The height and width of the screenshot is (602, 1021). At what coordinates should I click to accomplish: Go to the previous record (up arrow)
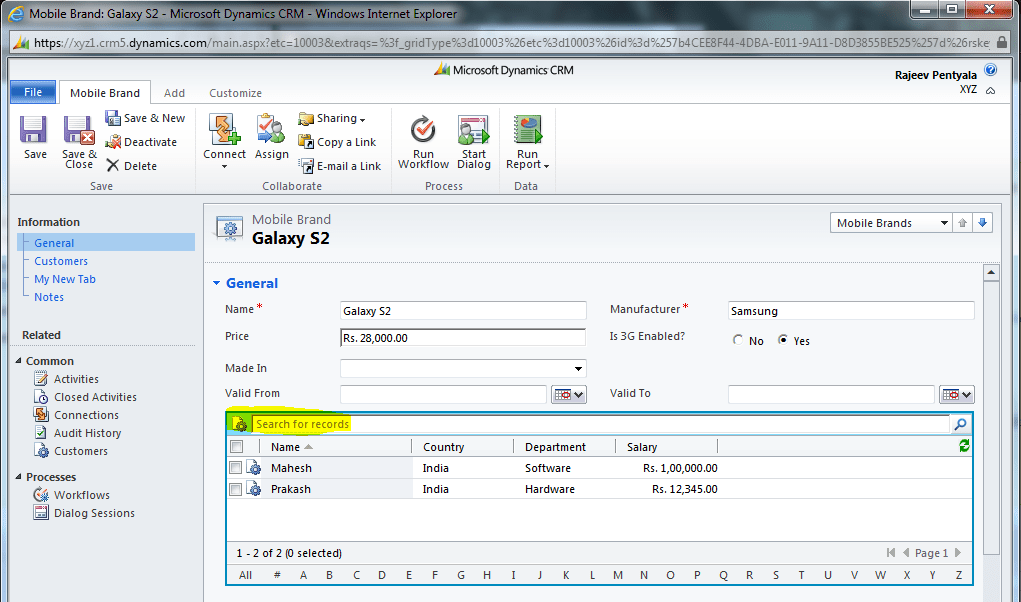(962, 223)
